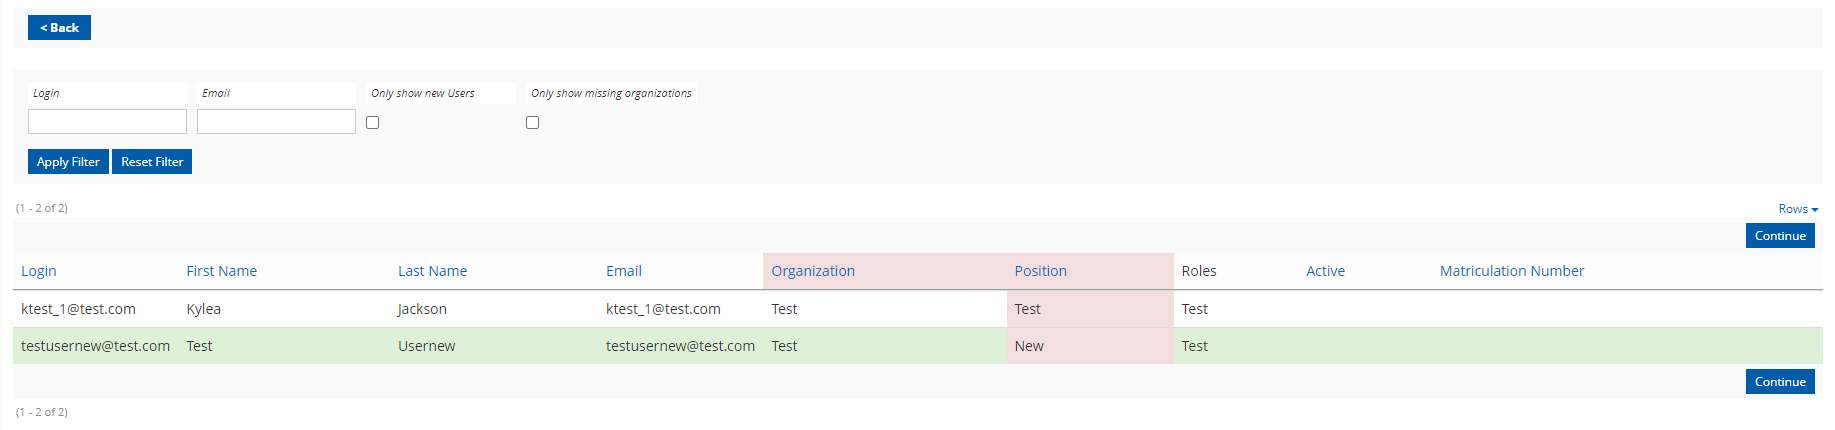The width and height of the screenshot is (1835, 430).
Task: Sort table by Last Name column
Action: 432,271
